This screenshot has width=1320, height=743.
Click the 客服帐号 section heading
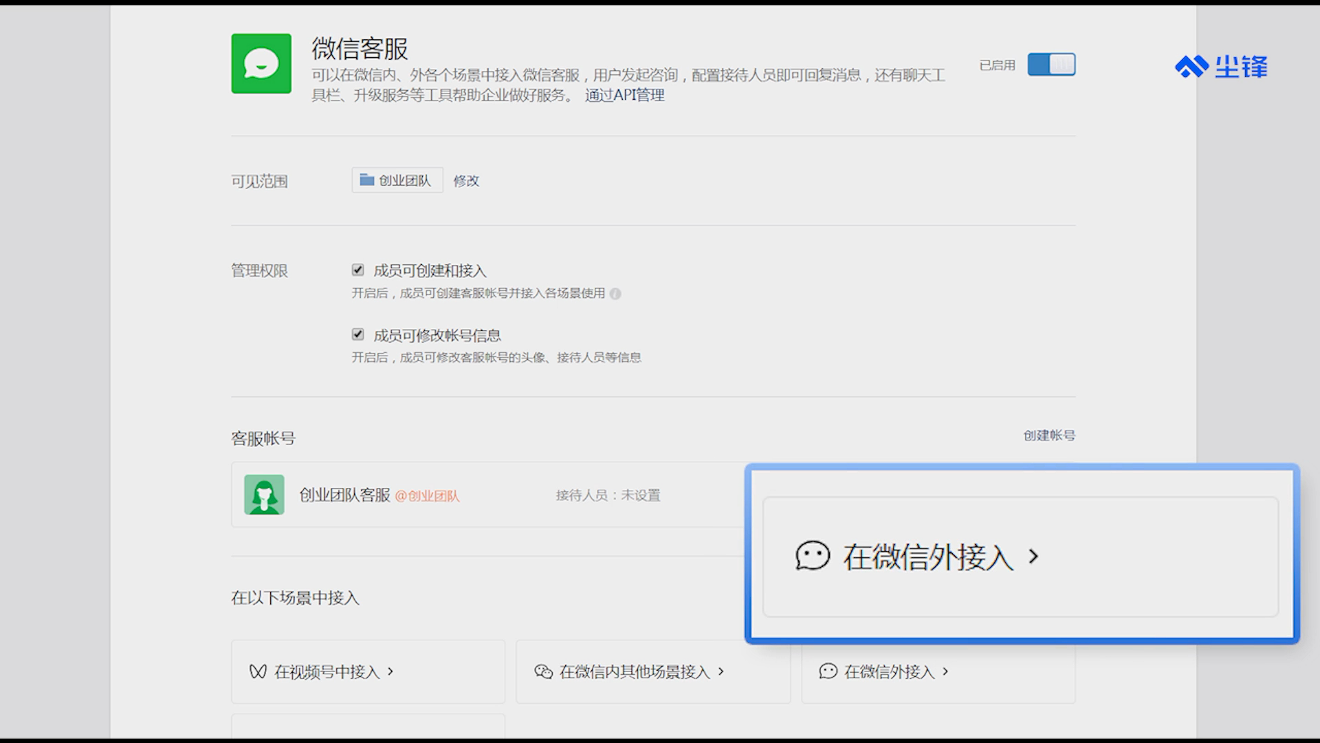click(263, 438)
